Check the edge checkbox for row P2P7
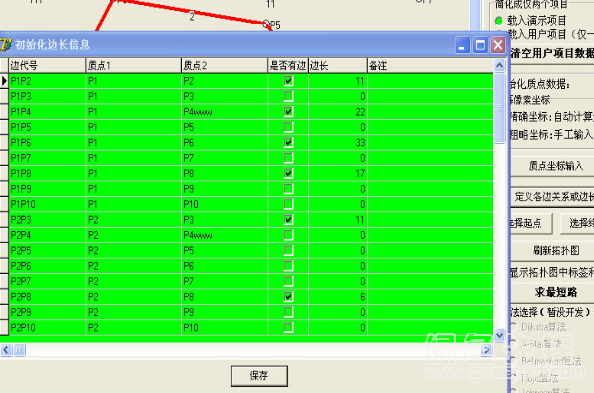The image size is (594, 393). [288, 281]
